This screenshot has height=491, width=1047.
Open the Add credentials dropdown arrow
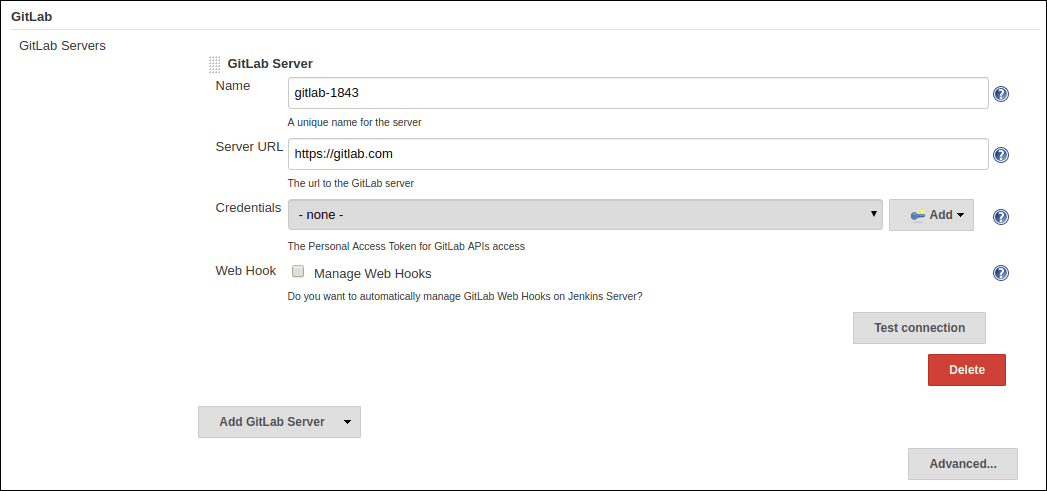point(960,215)
